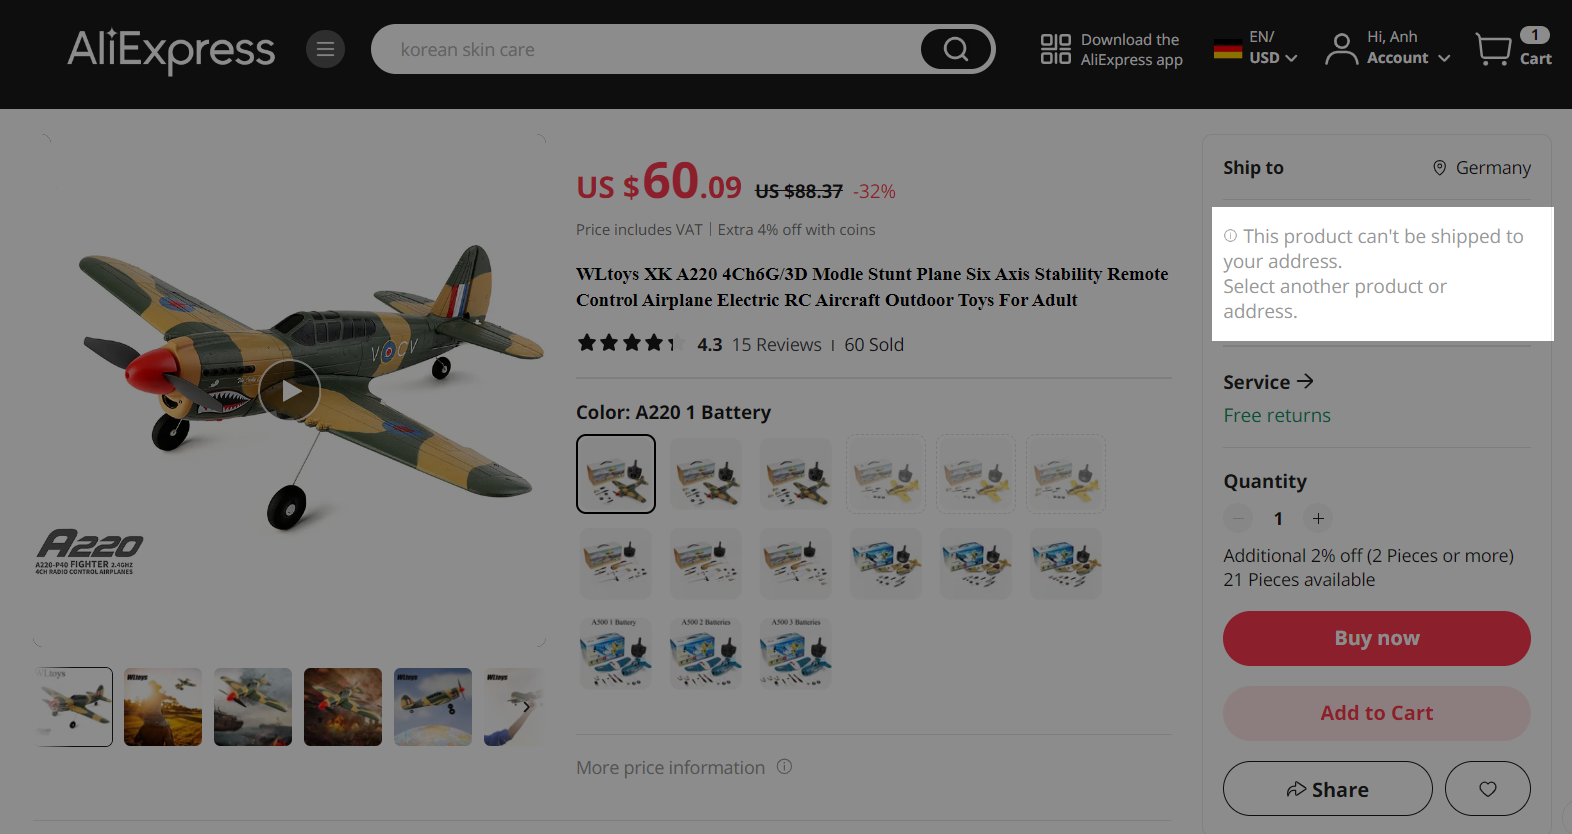1572x834 pixels.
Task: Click the Germany location pin
Action: point(1439,168)
